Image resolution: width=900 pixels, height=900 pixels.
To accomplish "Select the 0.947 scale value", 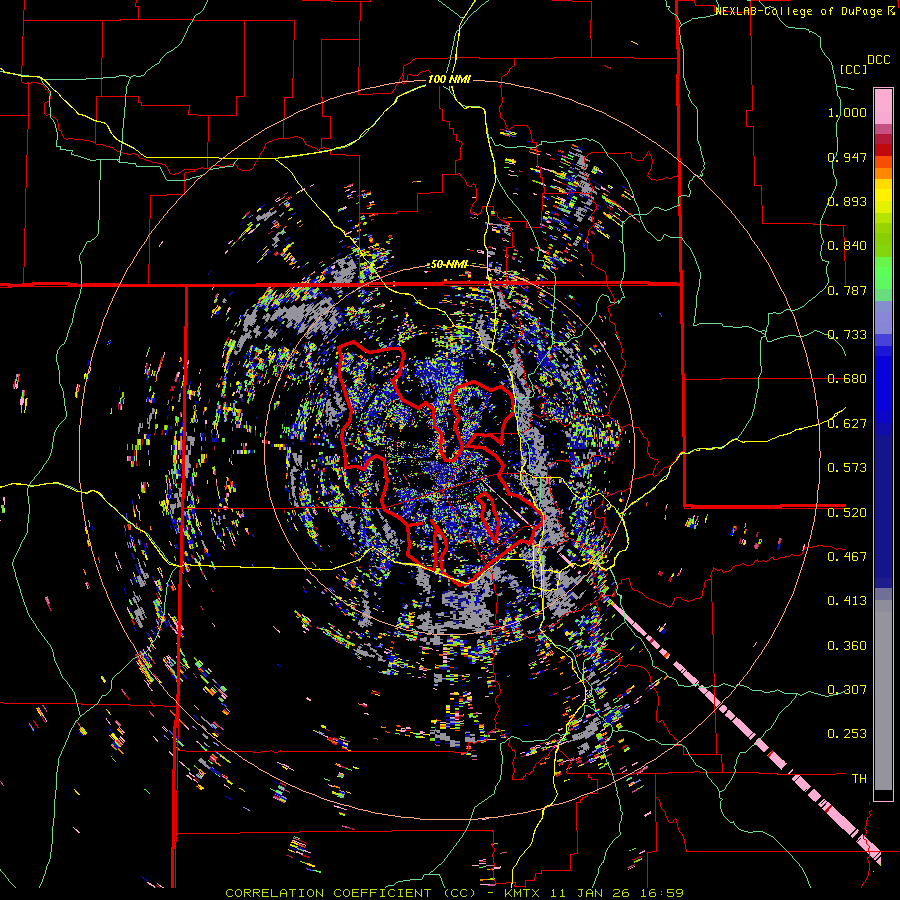I will pyautogui.click(x=847, y=157).
